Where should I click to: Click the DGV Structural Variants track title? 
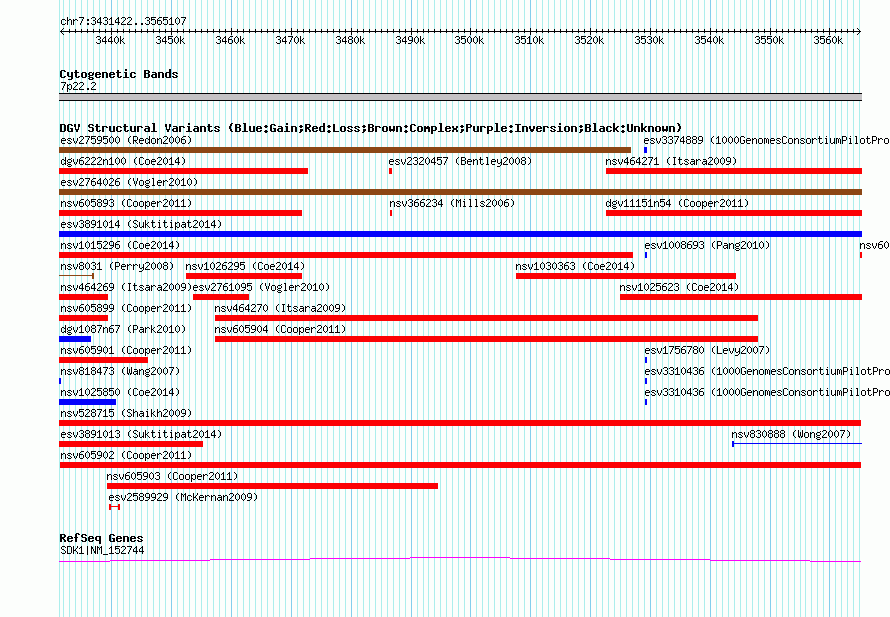pos(371,128)
